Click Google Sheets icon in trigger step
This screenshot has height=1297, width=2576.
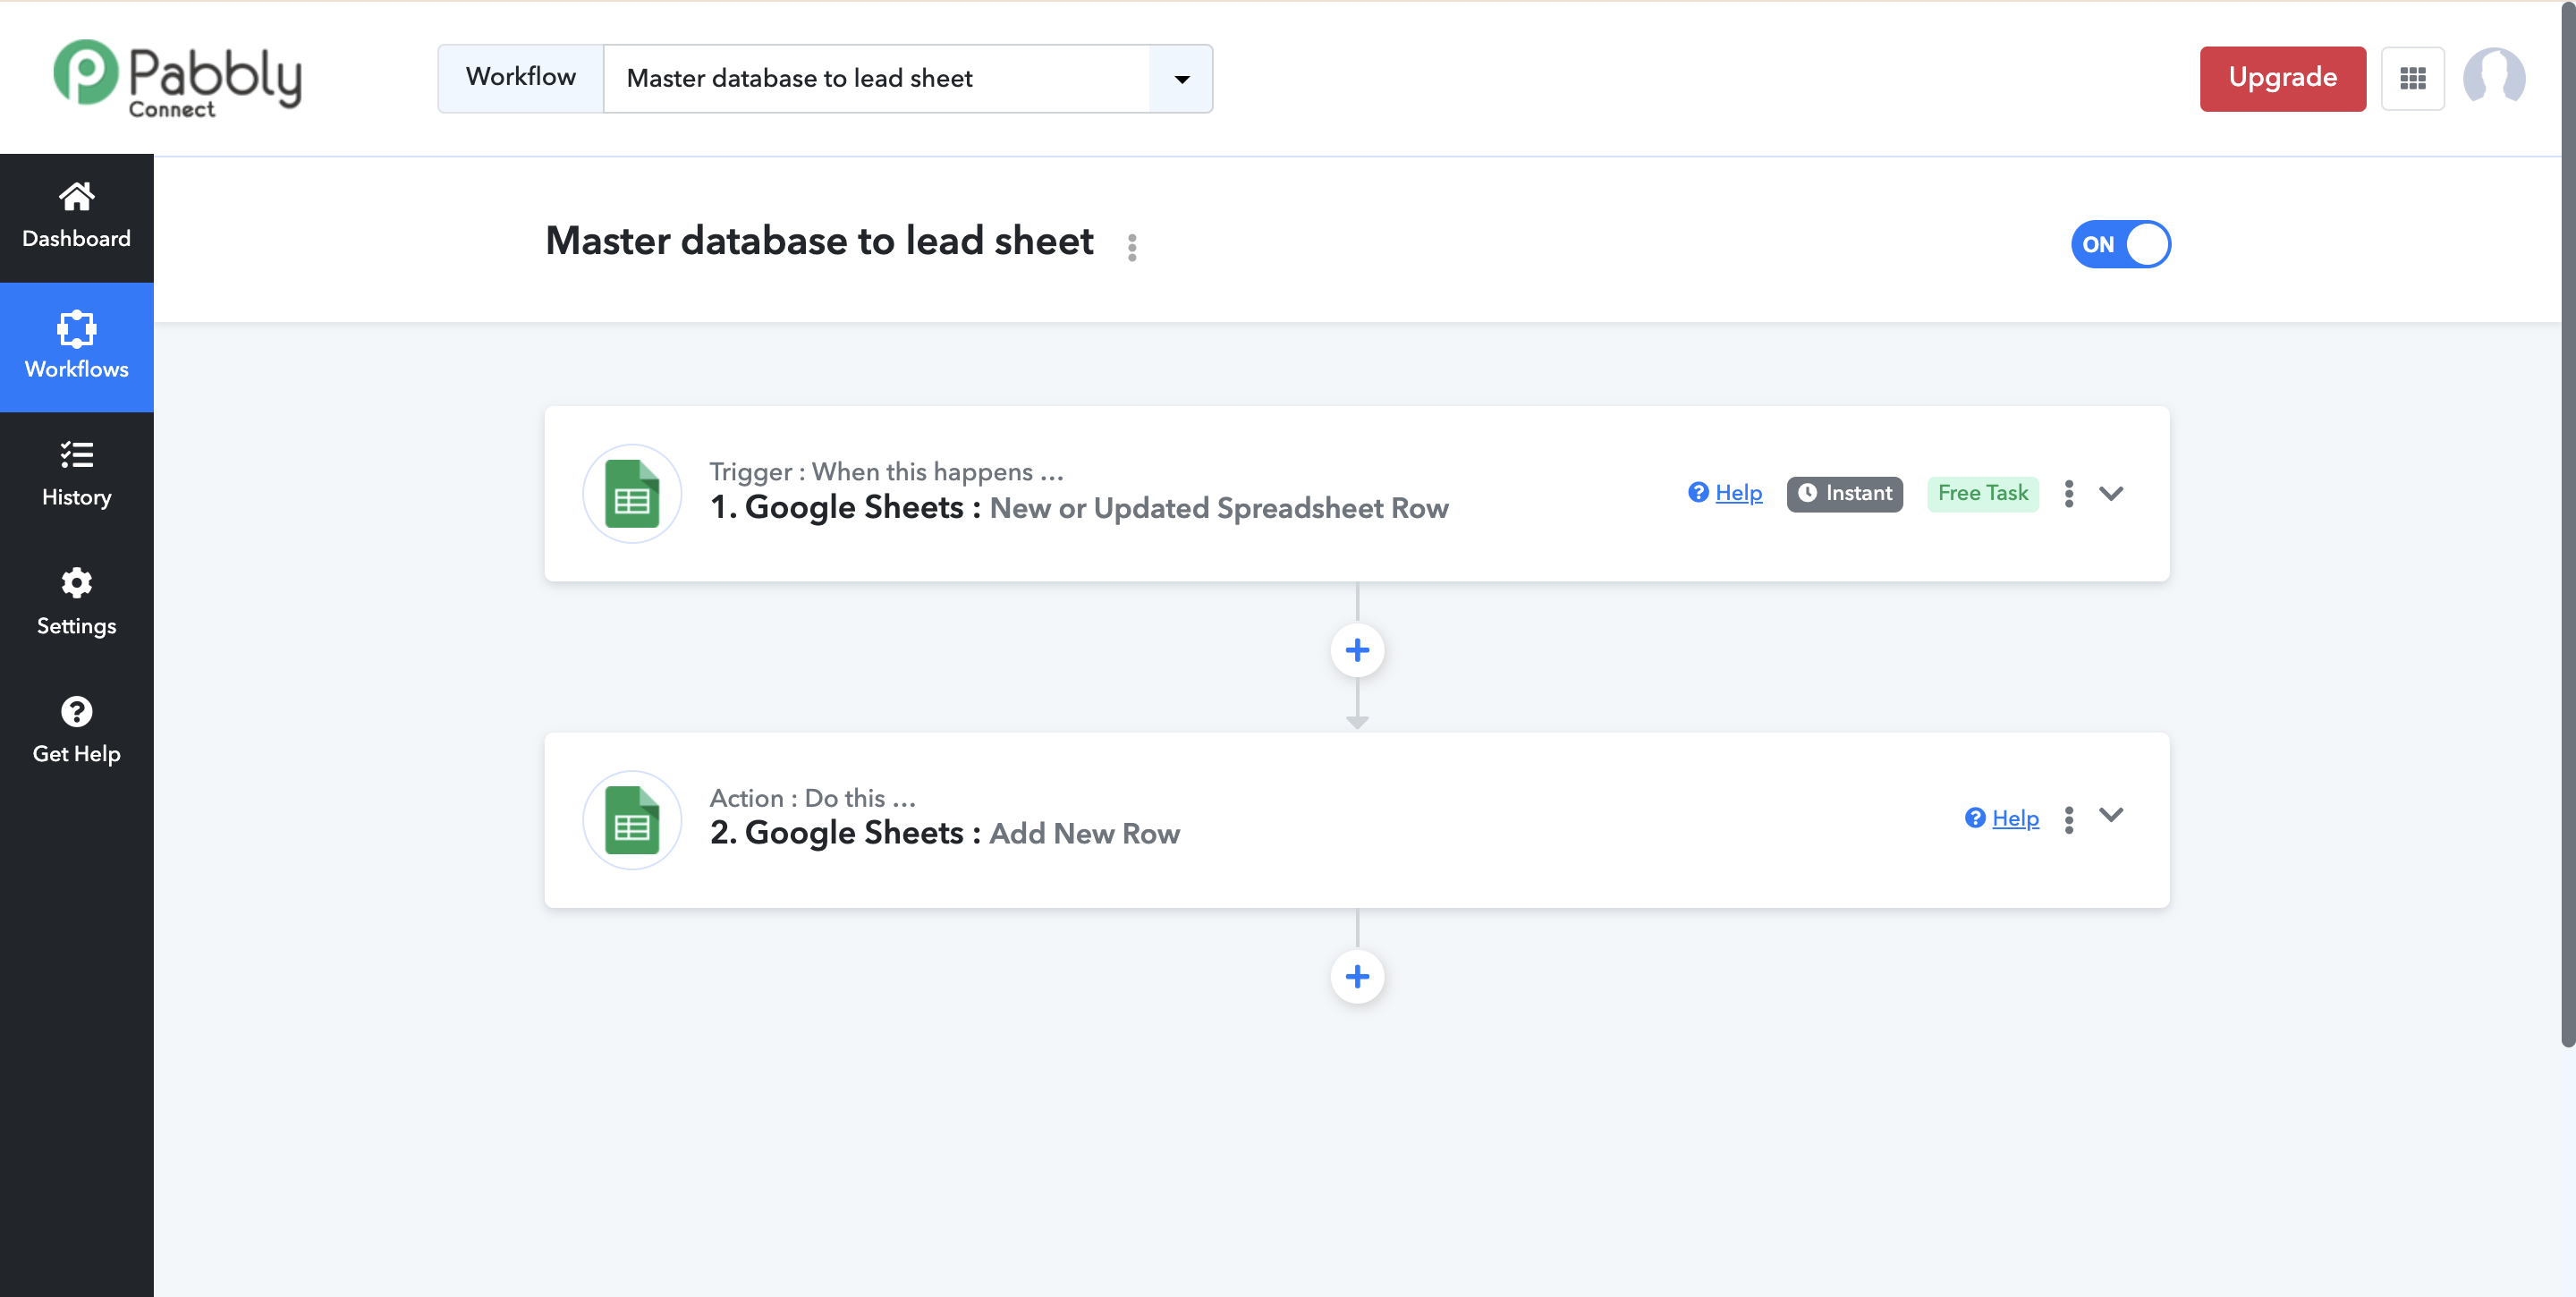(632, 494)
